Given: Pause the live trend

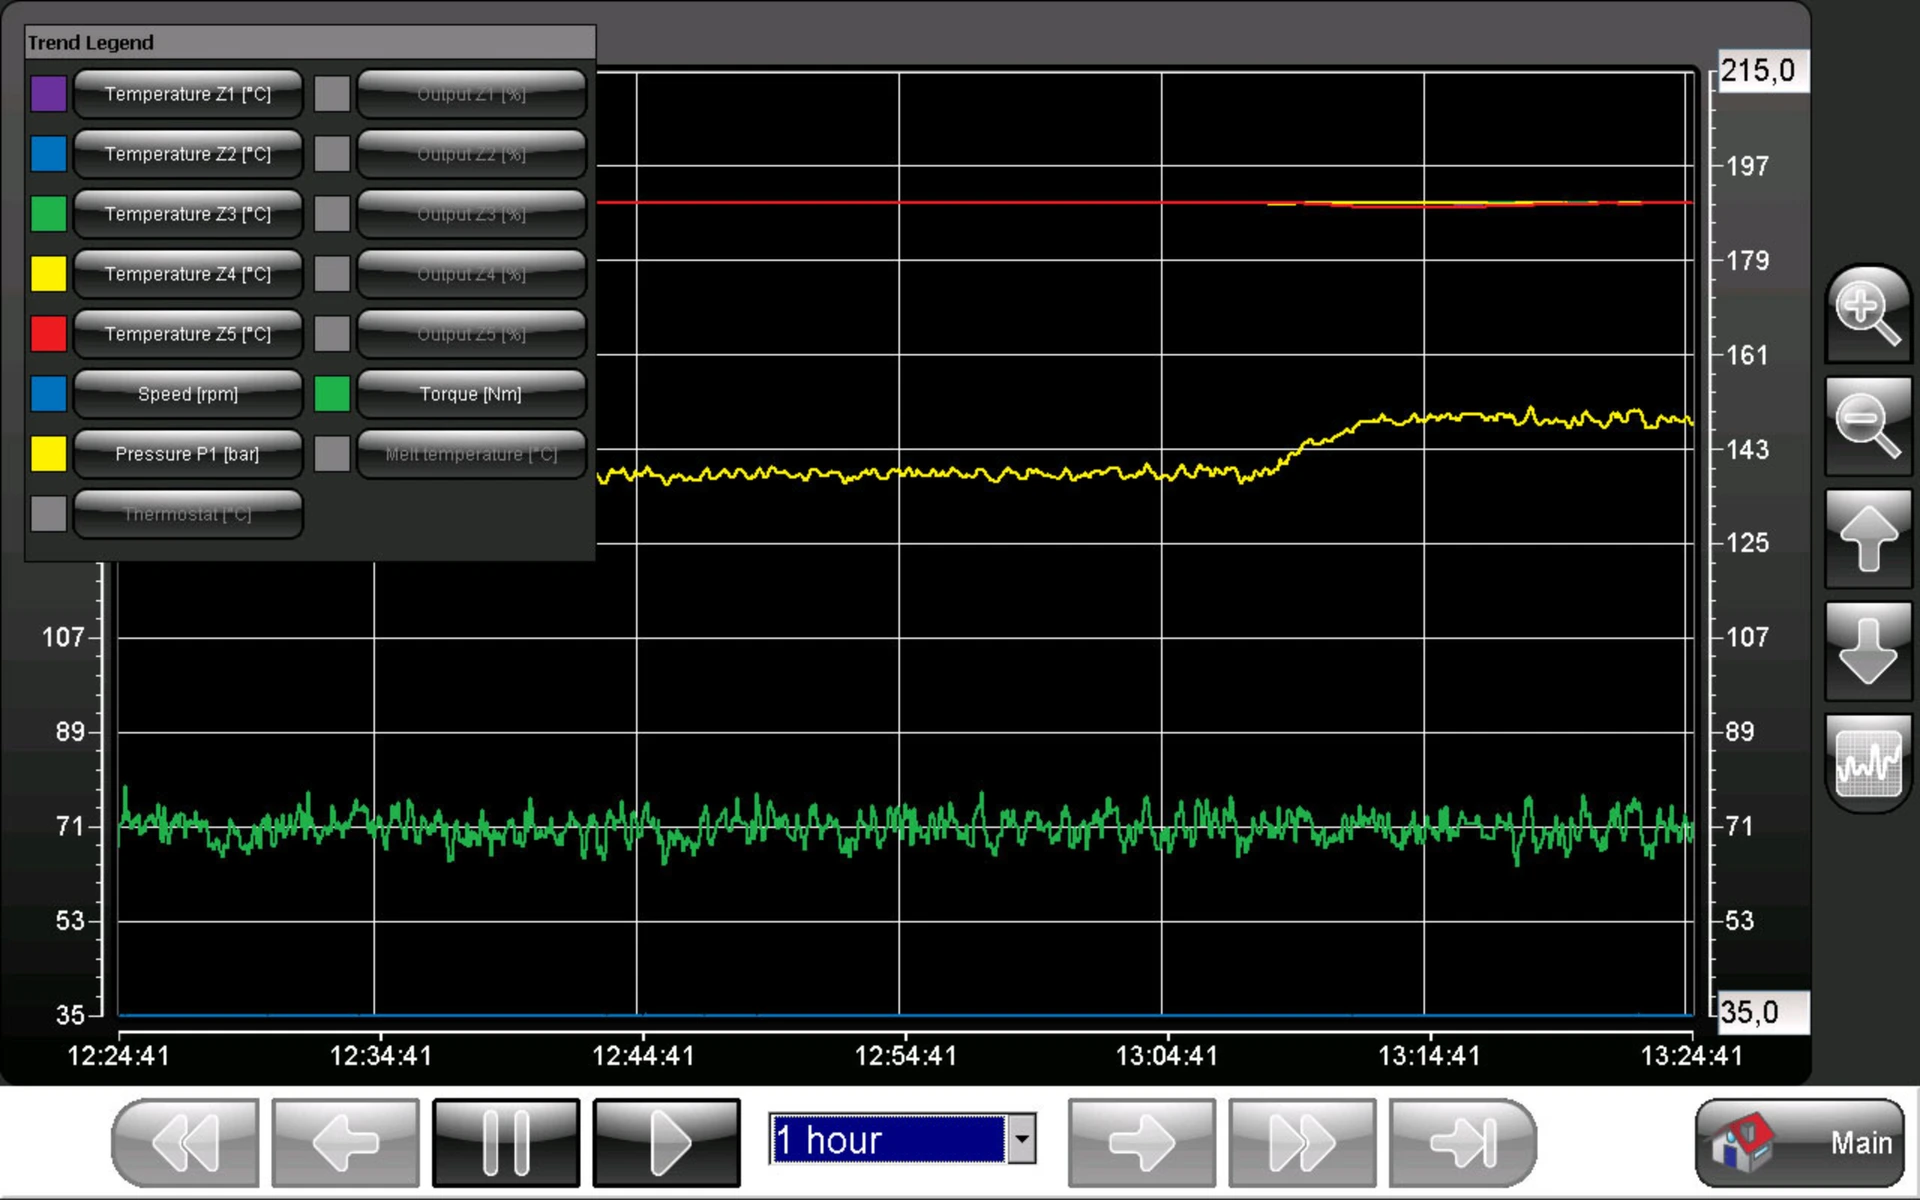Looking at the screenshot, I should click(x=506, y=1142).
